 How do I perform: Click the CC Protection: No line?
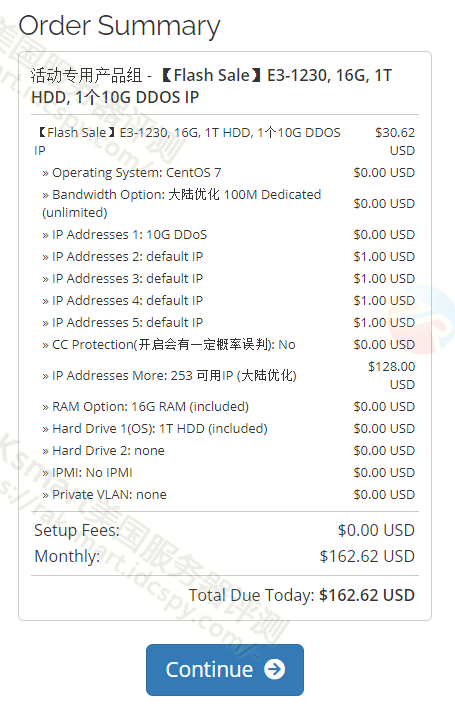[168, 345]
